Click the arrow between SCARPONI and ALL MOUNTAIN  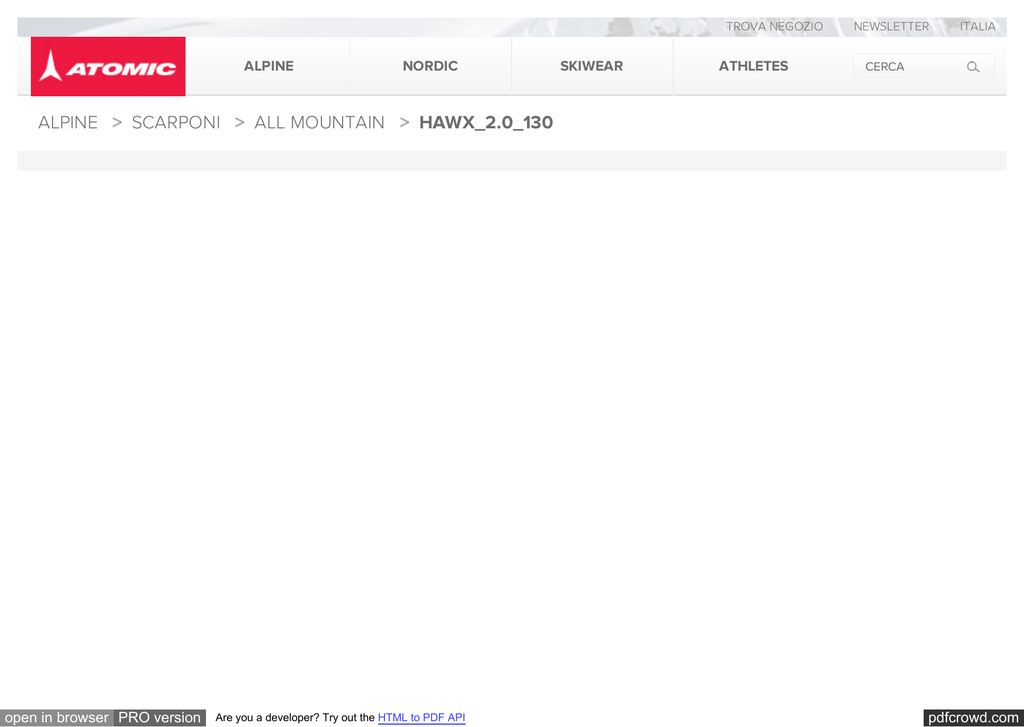pos(239,123)
